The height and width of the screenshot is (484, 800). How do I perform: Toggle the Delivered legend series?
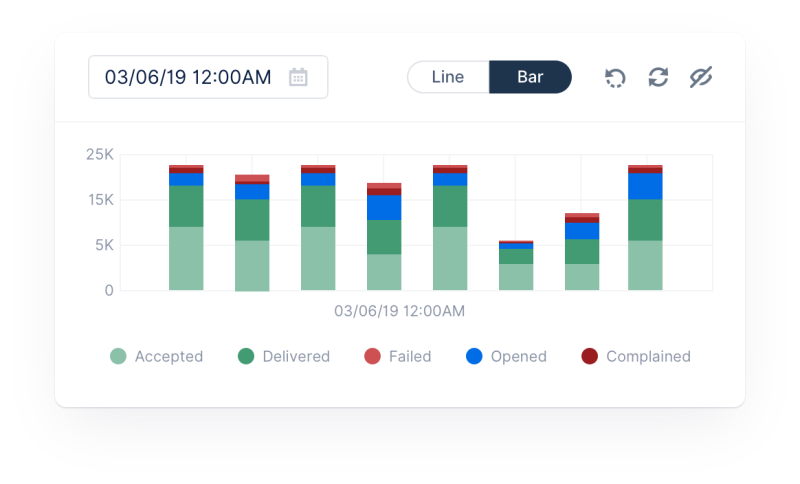point(246,356)
